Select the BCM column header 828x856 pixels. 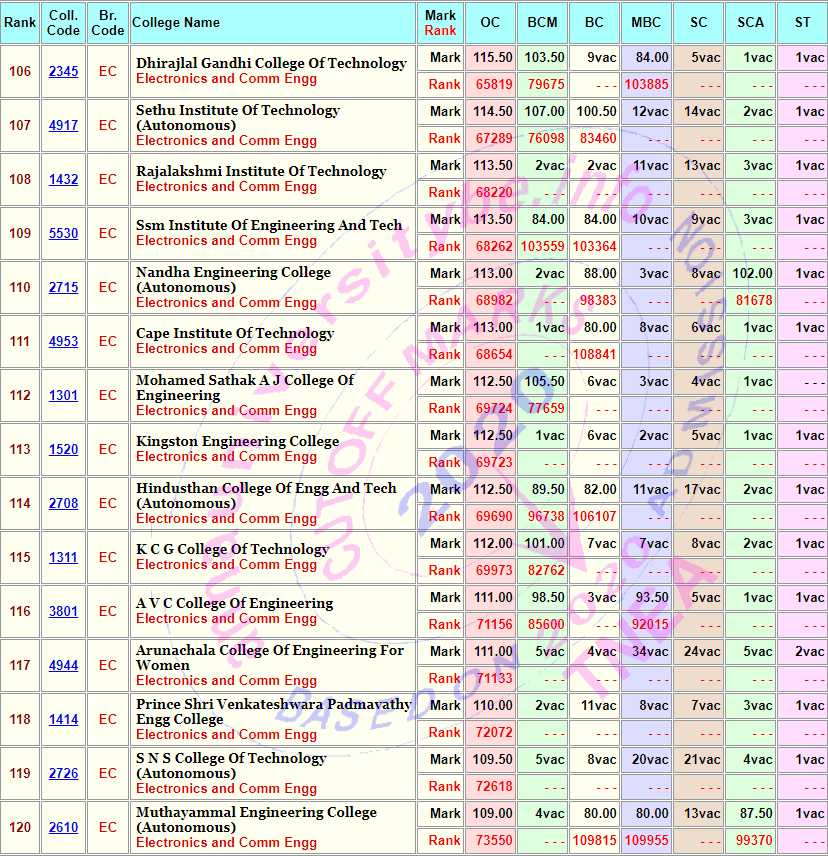pos(542,22)
